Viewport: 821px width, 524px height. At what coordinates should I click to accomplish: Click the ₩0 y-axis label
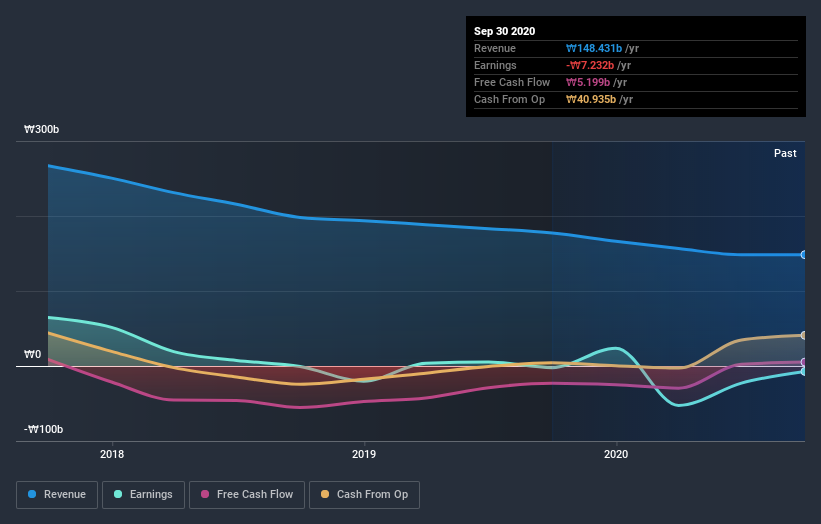coord(32,354)
